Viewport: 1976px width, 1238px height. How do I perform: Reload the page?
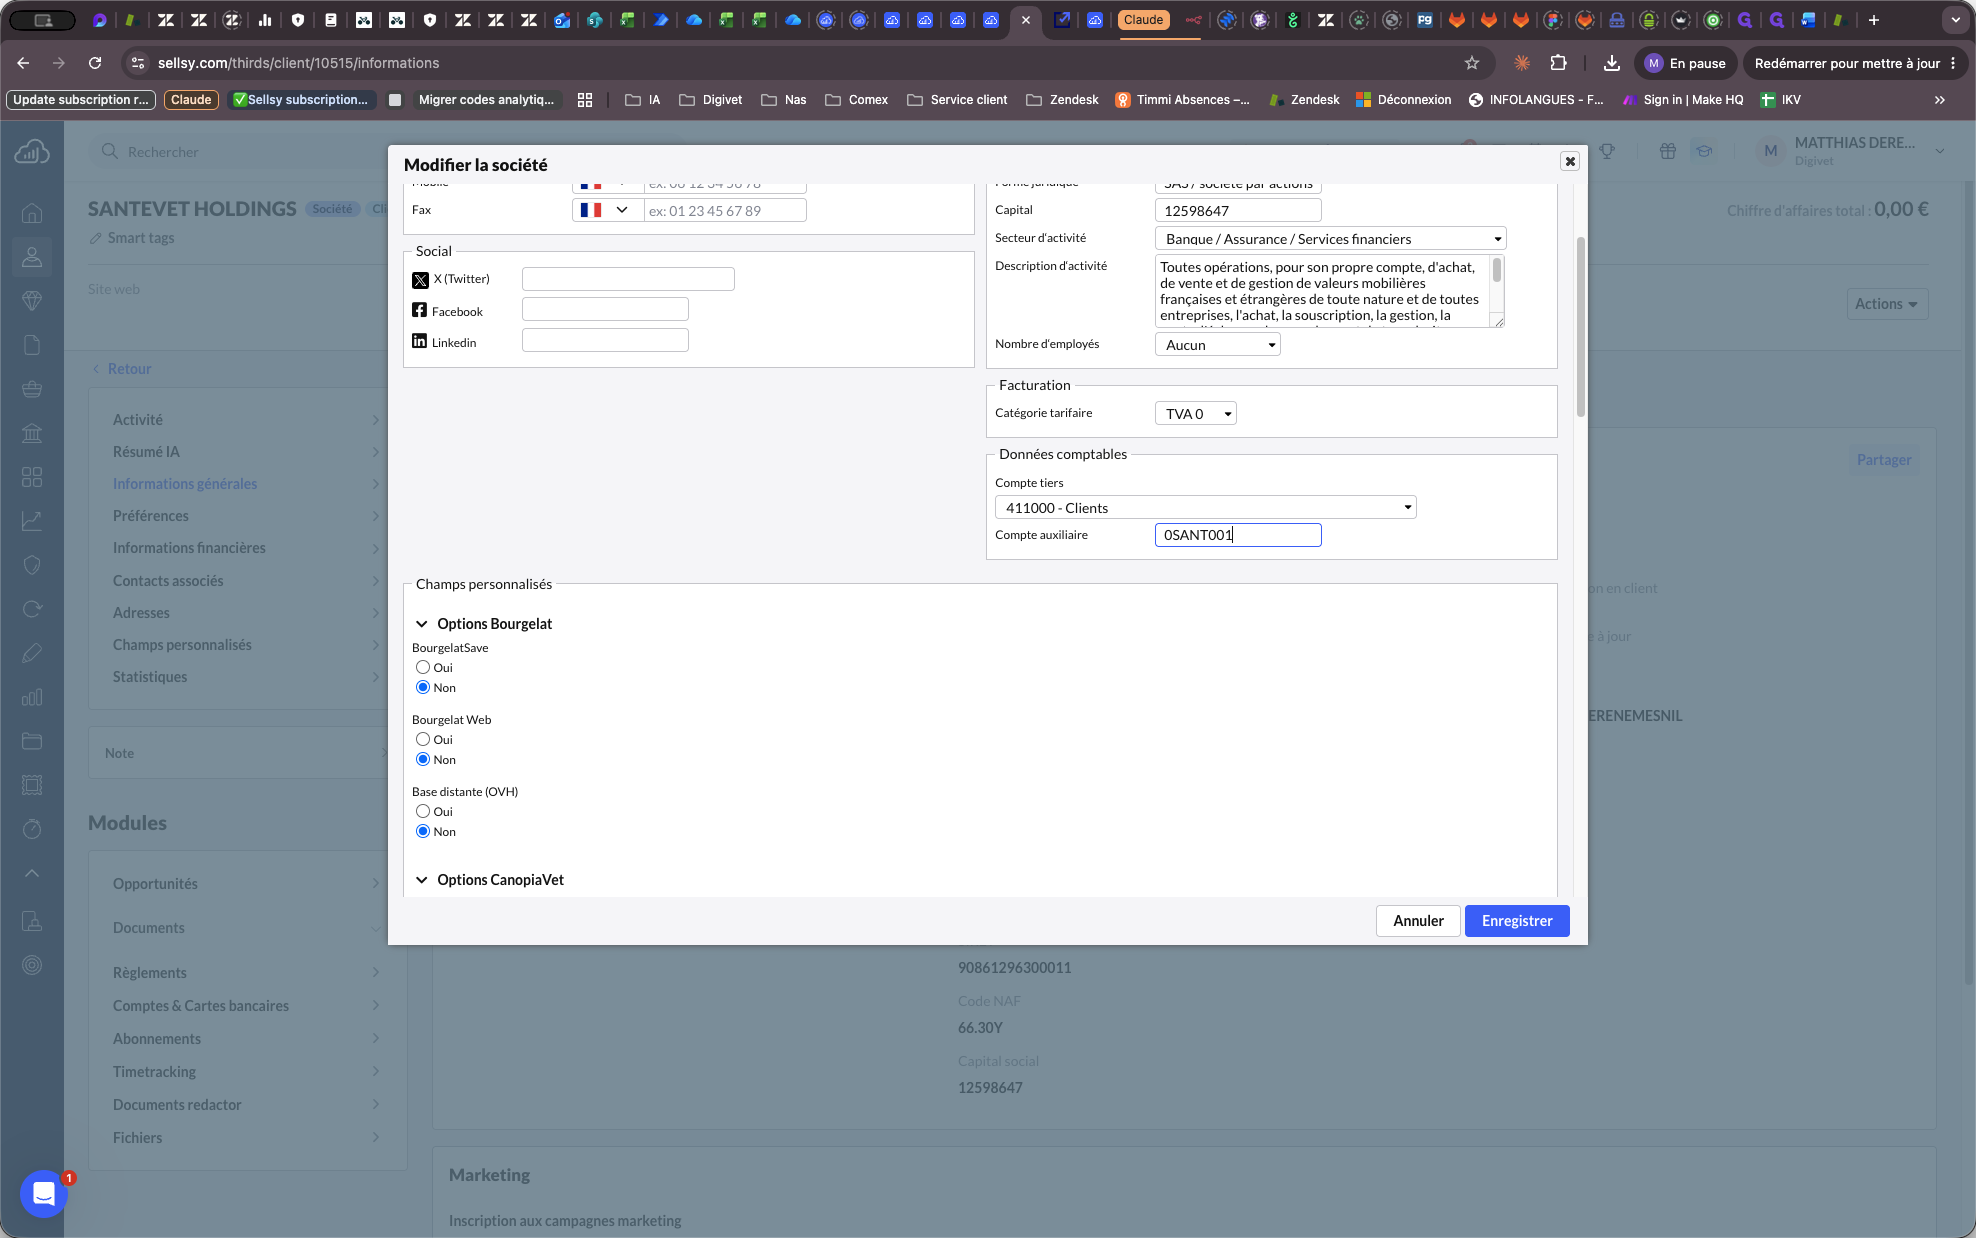95,63
